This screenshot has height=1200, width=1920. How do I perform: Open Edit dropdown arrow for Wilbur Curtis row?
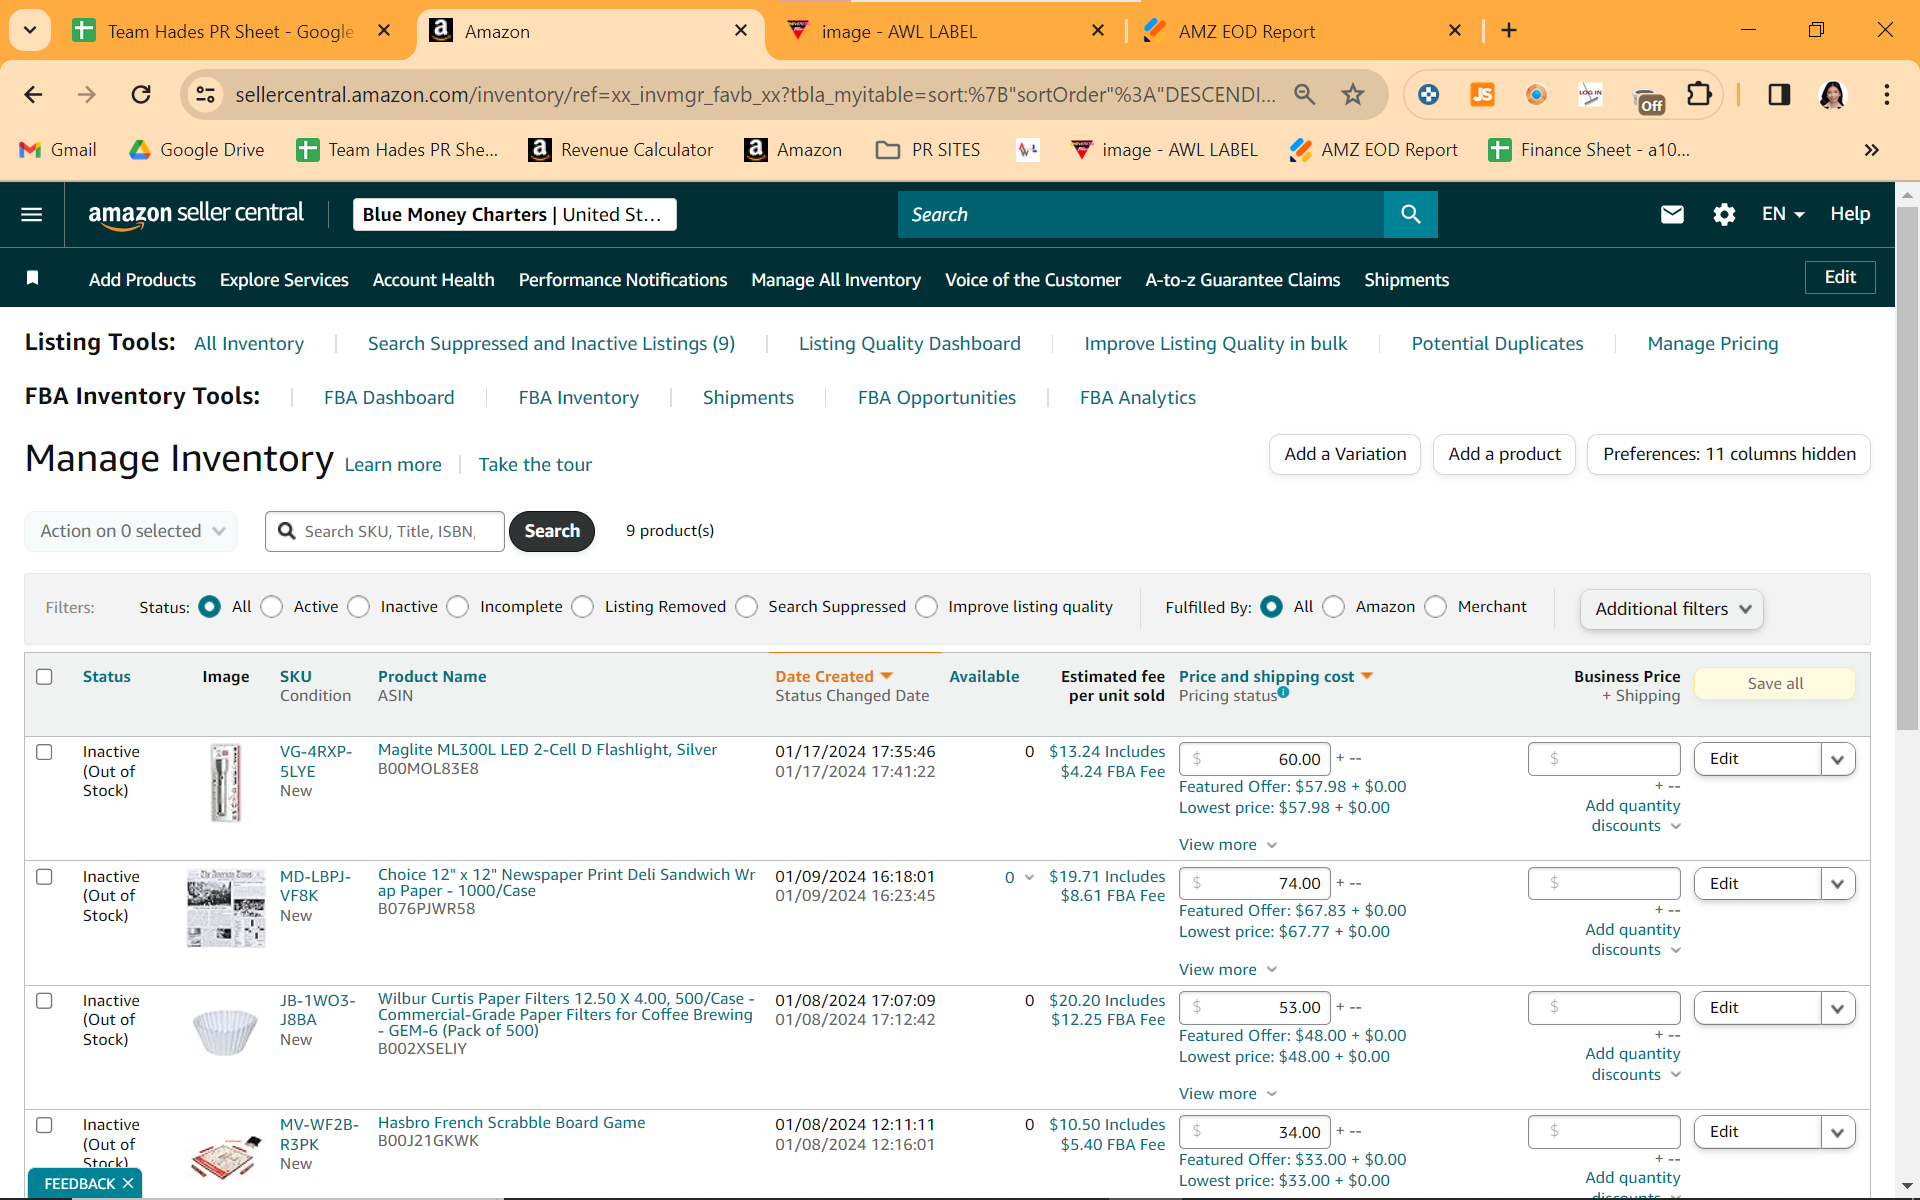pyautogui.click(x=1837, y=1008)
